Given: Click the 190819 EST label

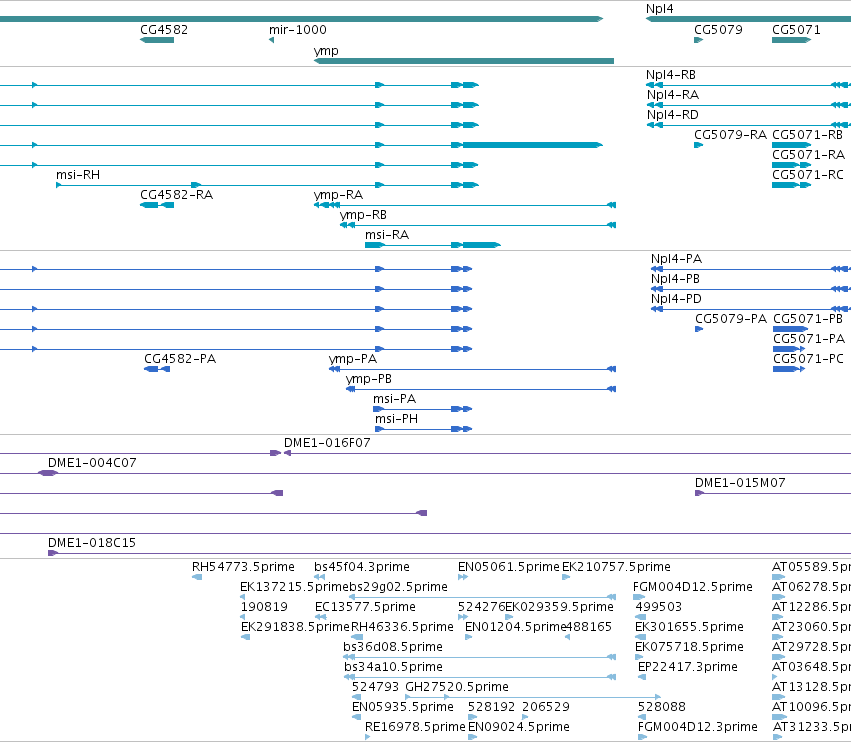Looking at the screenshot, I should [x=264, y=607].
